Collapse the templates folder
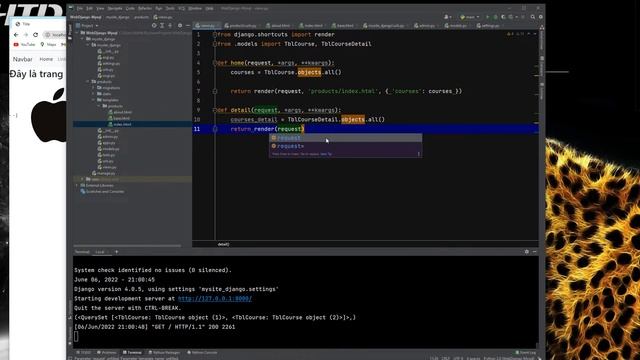This screenshot has width=640, height=360. (x=93, y=100)
